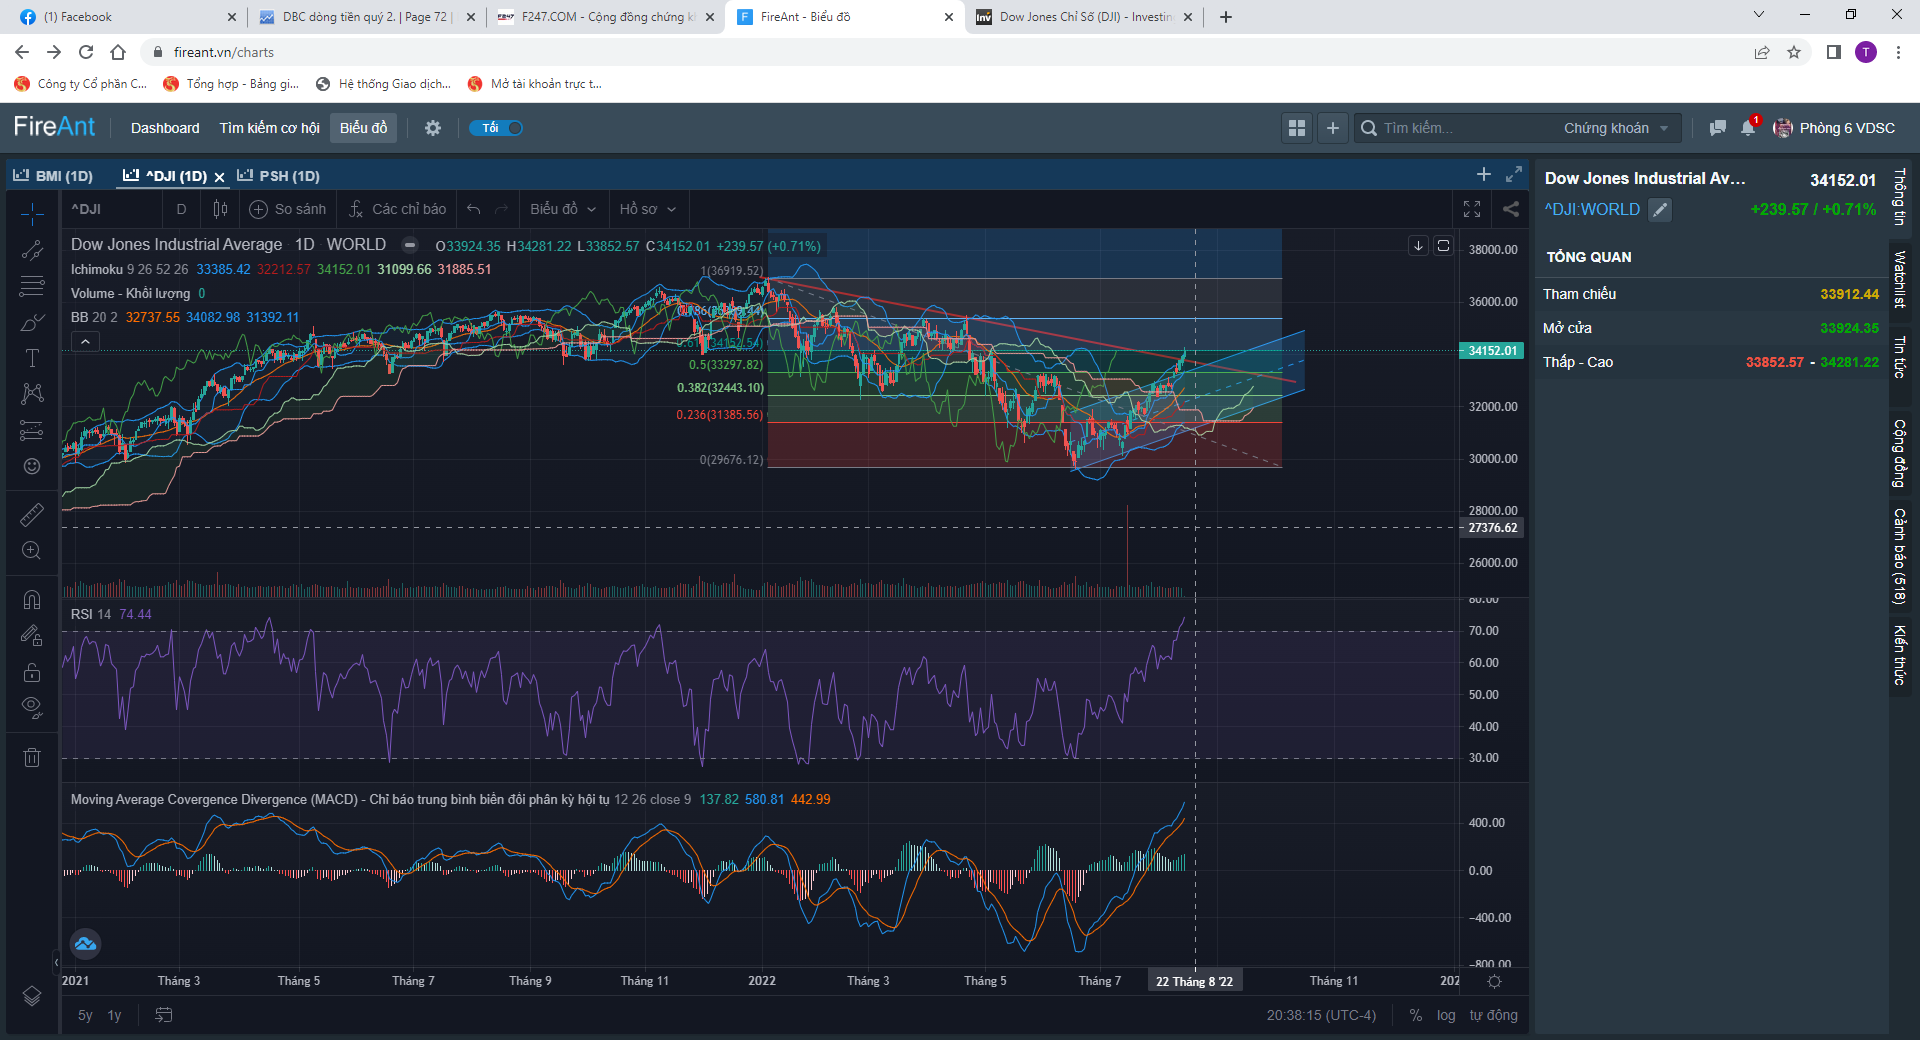
Task: Open the Fibonacci and horizontal lines tool
Action: (x=32, y=286)
